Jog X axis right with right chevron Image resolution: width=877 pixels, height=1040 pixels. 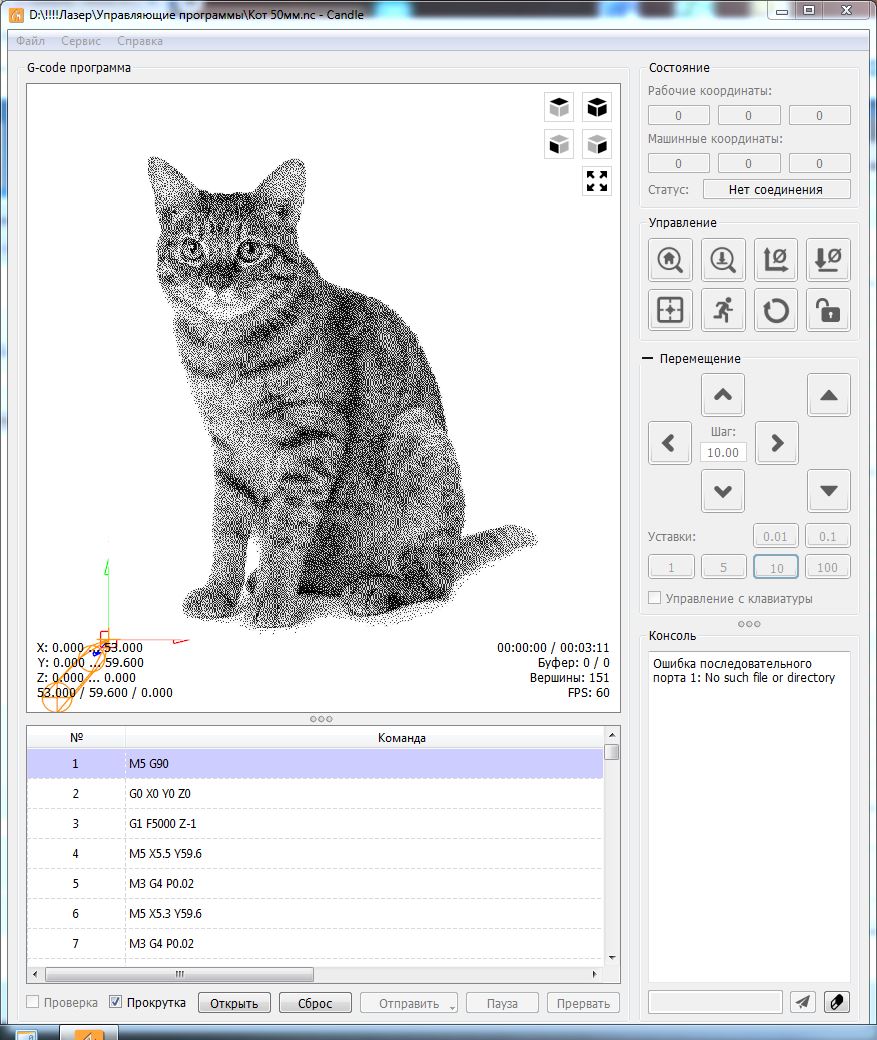point(777,443)
